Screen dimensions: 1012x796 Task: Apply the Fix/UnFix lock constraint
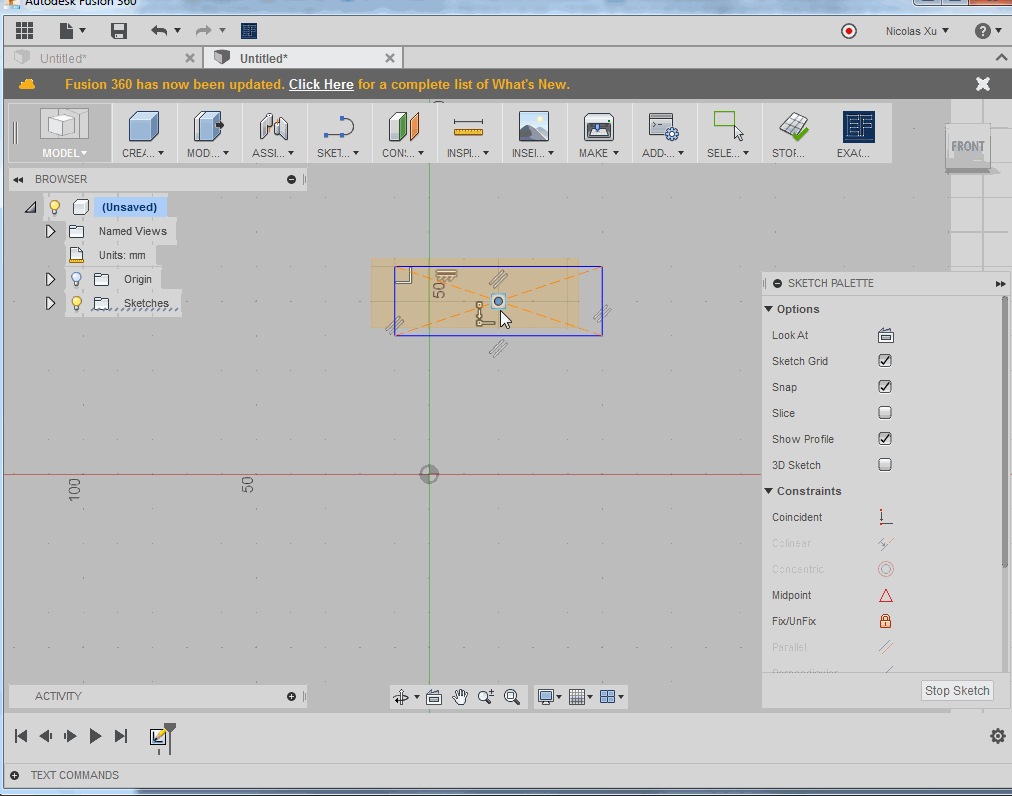[x=886, y=621]
